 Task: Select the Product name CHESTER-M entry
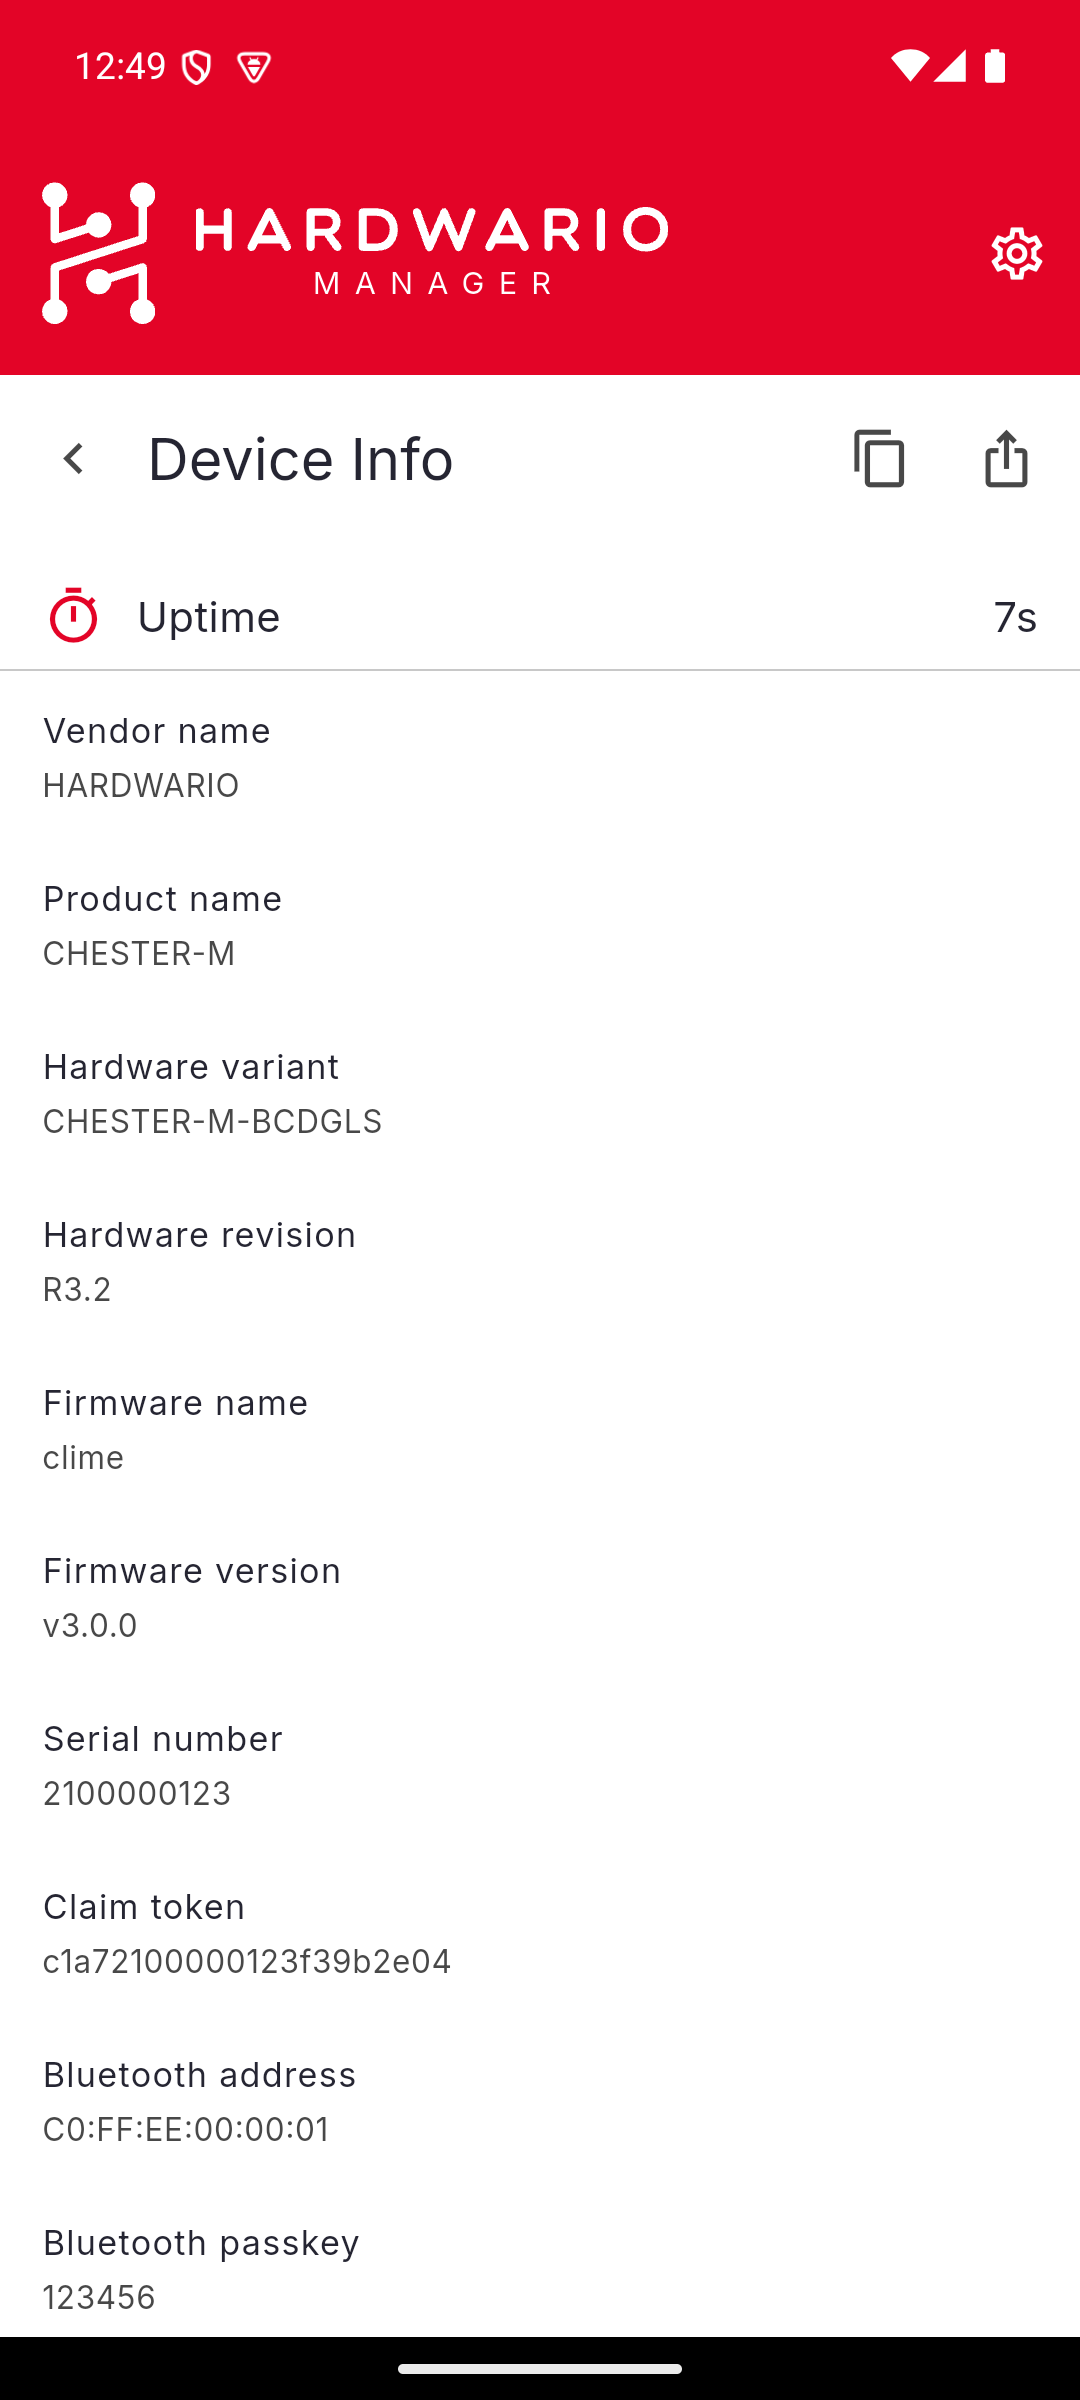pos(540,925)
